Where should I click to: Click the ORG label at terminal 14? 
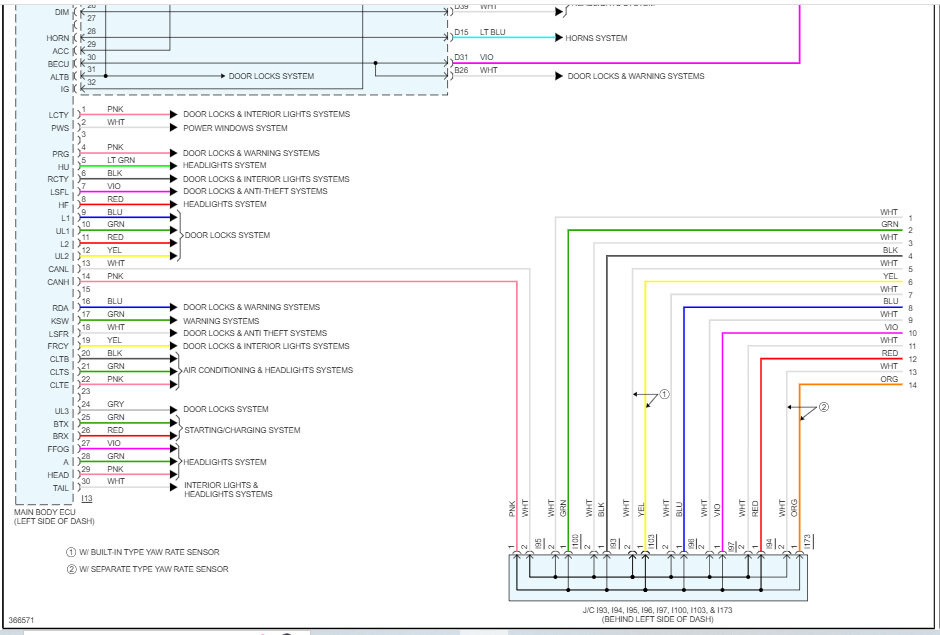889,379
